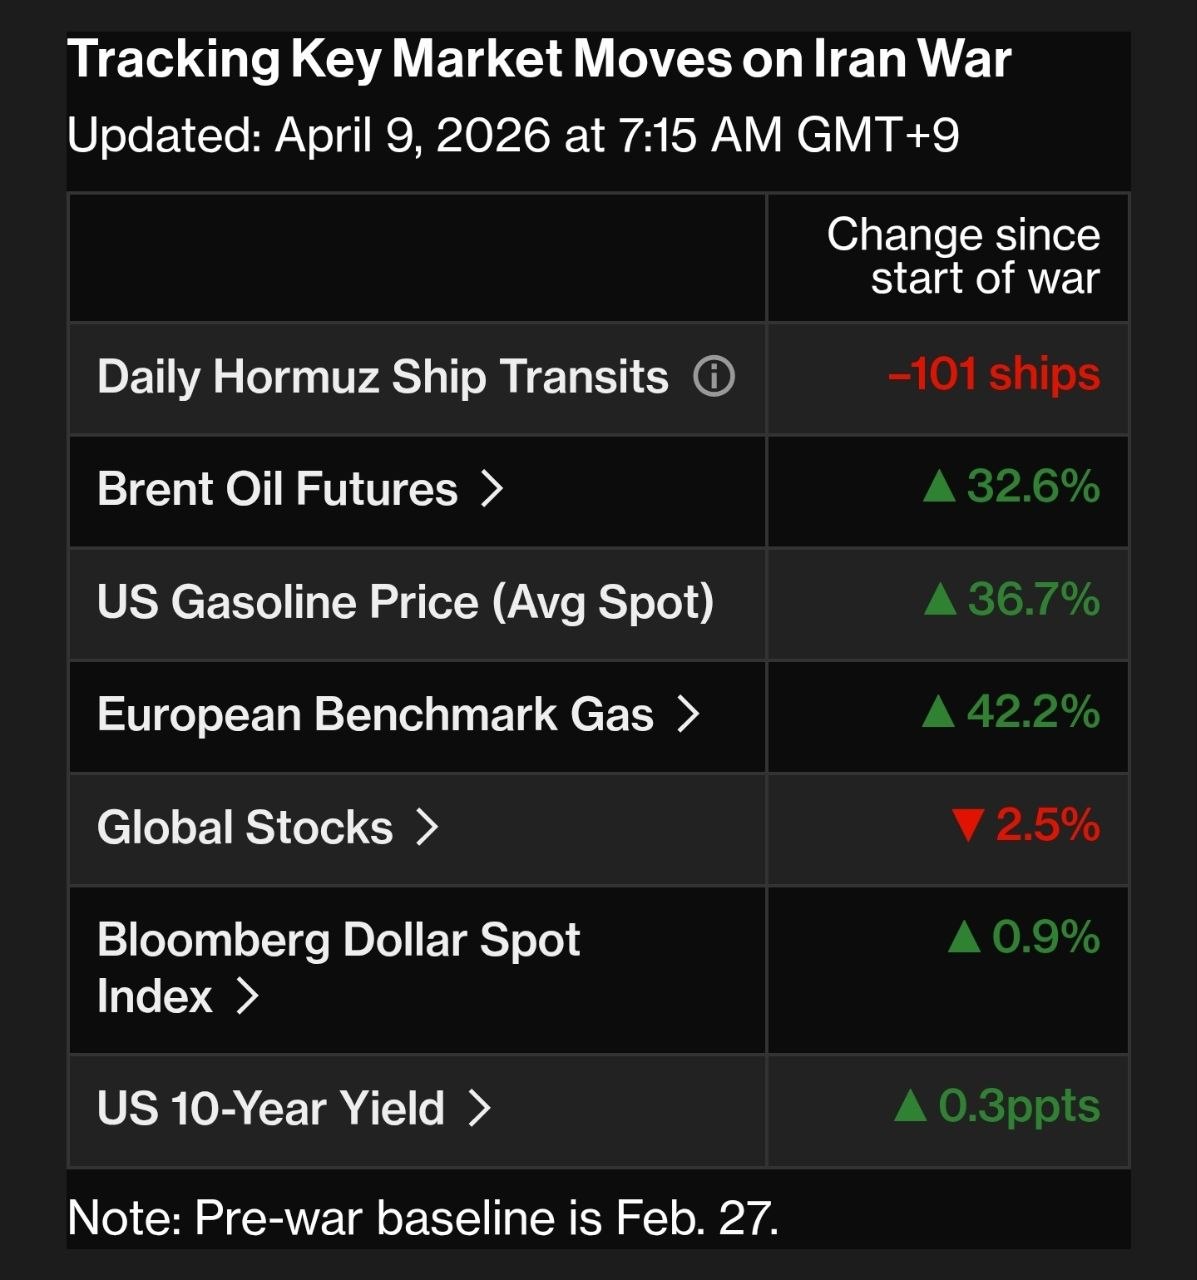Click the Tracking Key Market Moves headline
Viewport: 1197px width, 1280px height.
pos(539,60)
